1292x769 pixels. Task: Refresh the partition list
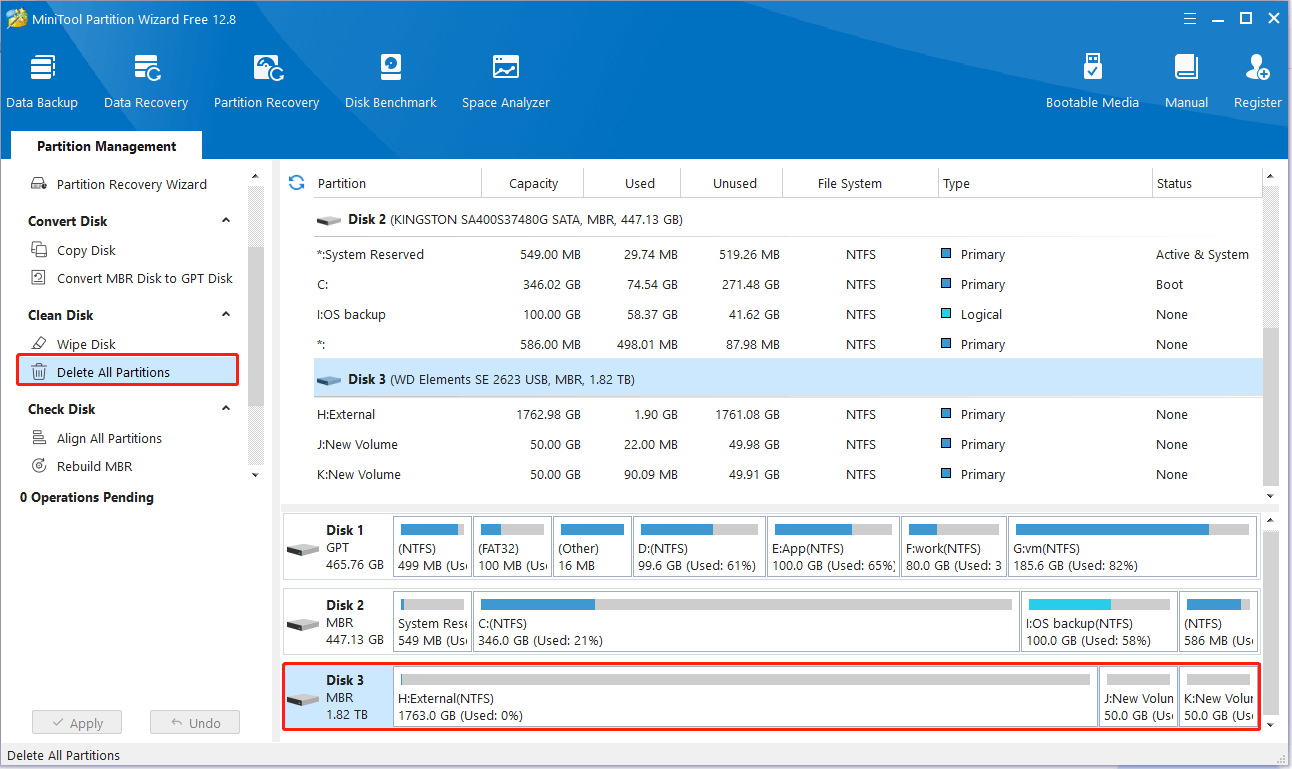point(296,182)
